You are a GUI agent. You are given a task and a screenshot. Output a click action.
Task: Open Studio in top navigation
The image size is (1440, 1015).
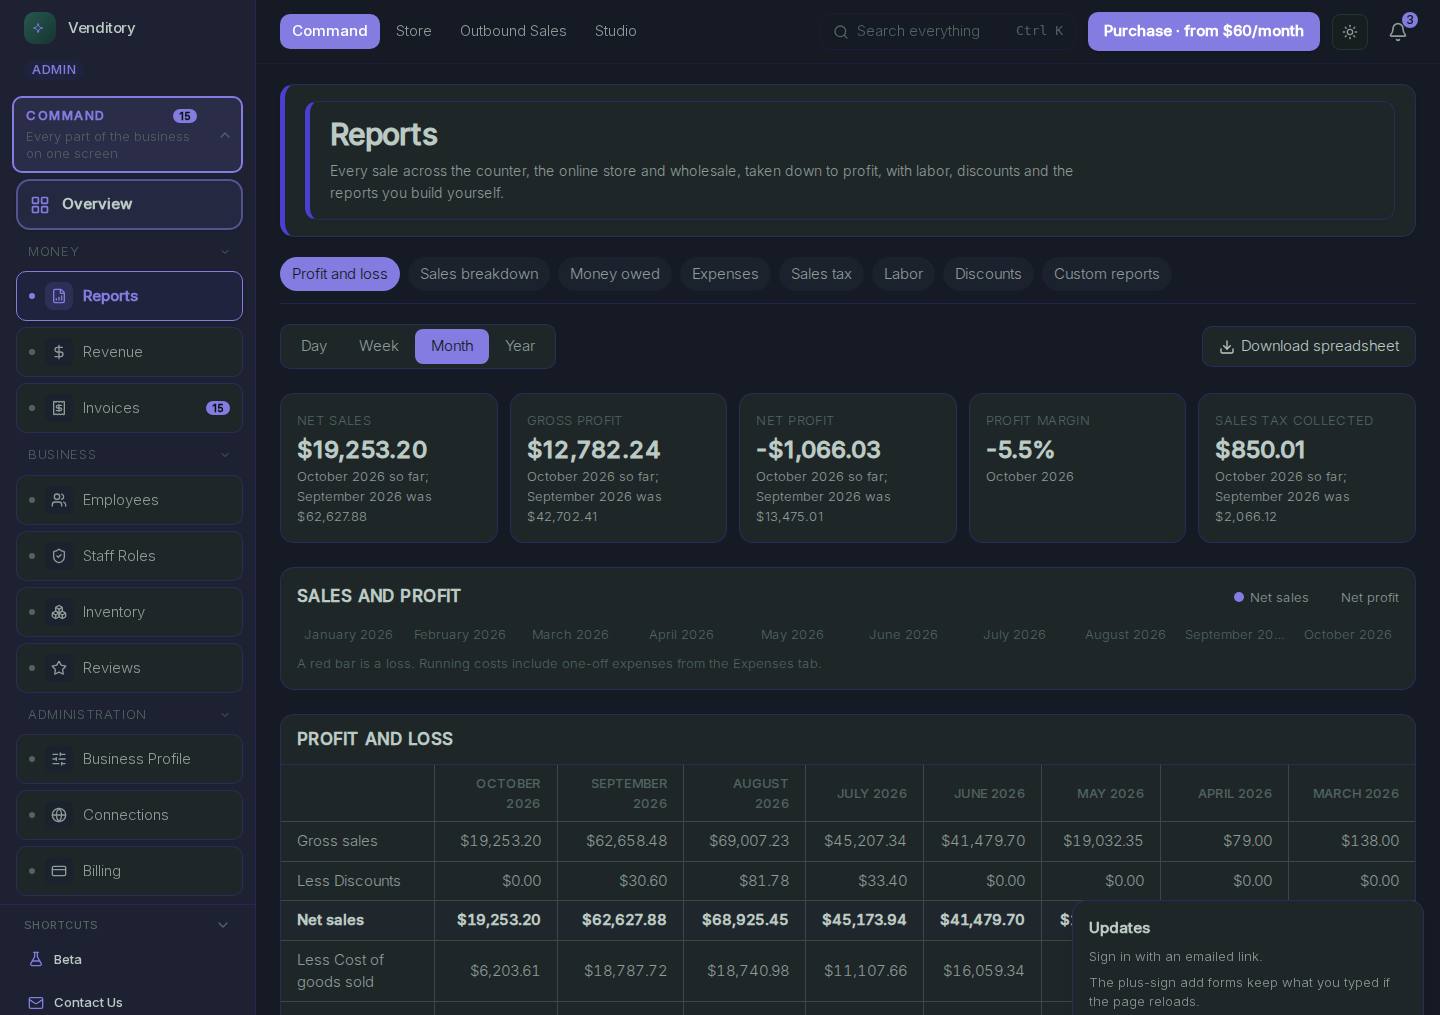point(616,31)
